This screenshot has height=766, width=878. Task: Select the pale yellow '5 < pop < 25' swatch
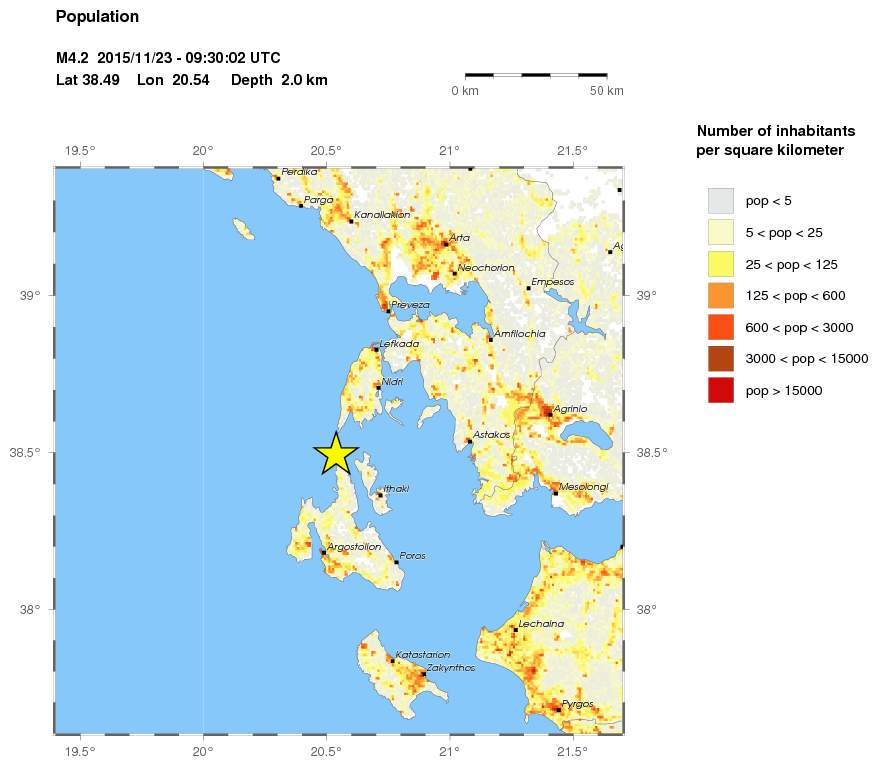(x=720, y=233)
